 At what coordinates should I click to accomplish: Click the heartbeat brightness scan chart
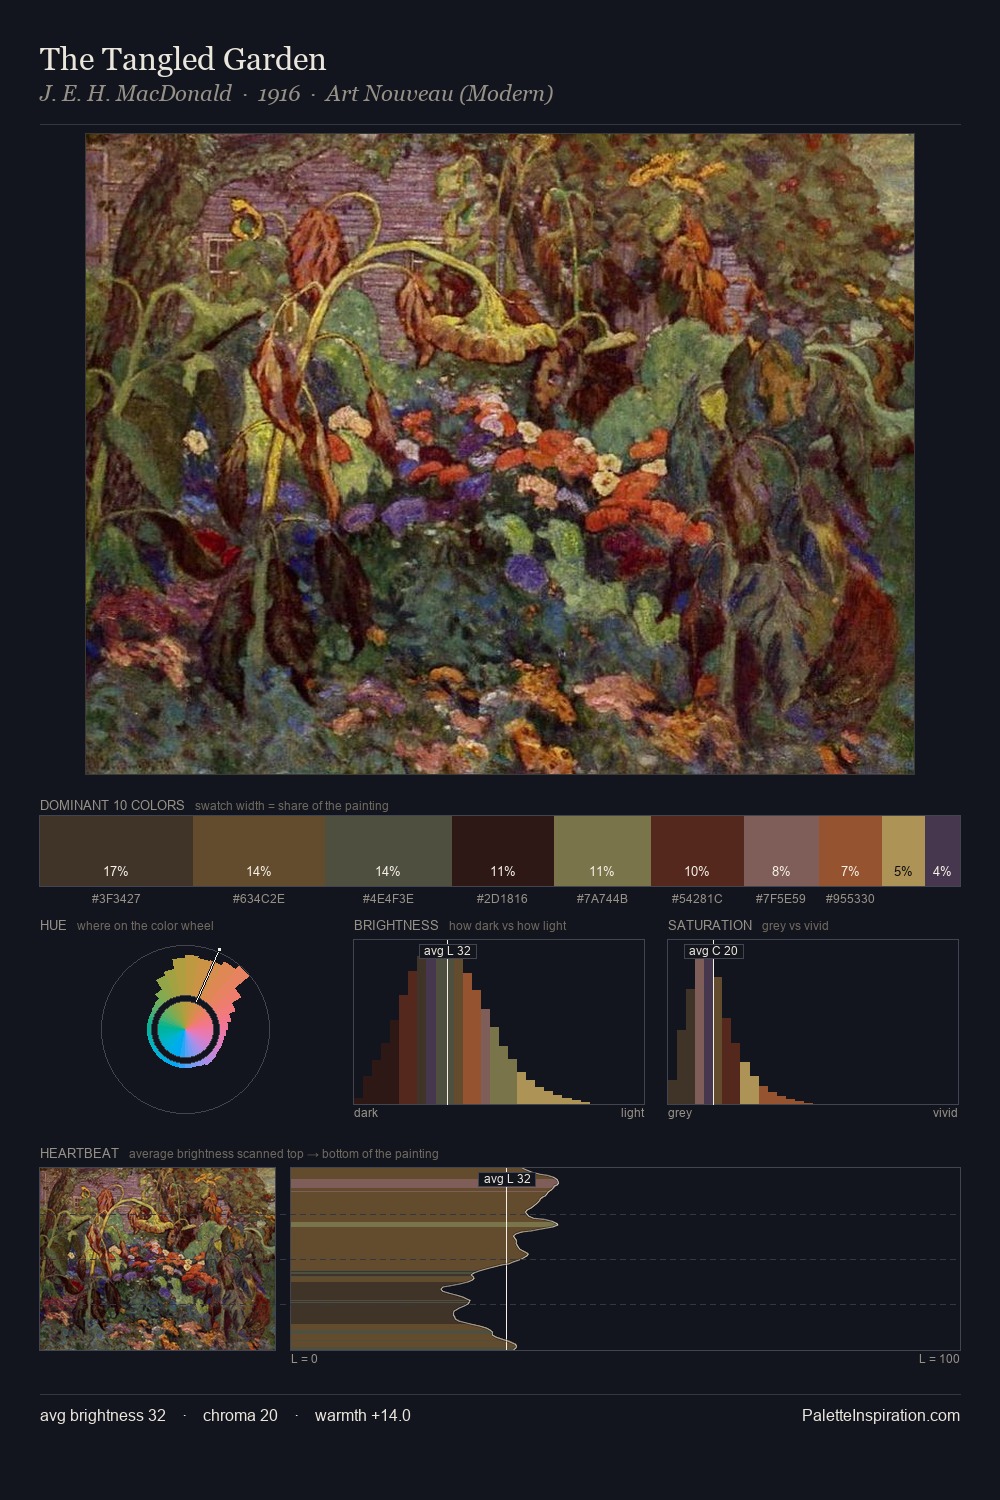pyautogui.click(x=625, y=1259)
